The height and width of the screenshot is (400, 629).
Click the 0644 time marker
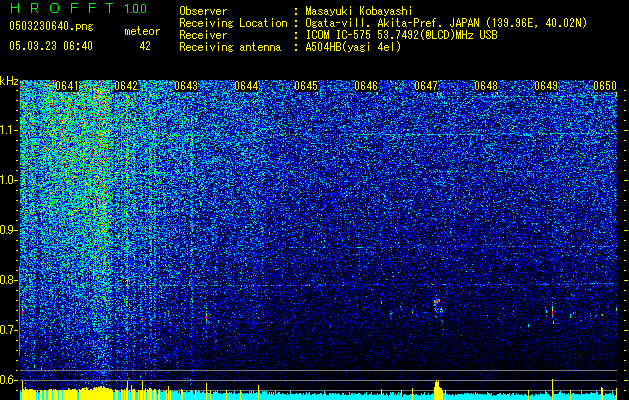(246, 86)
